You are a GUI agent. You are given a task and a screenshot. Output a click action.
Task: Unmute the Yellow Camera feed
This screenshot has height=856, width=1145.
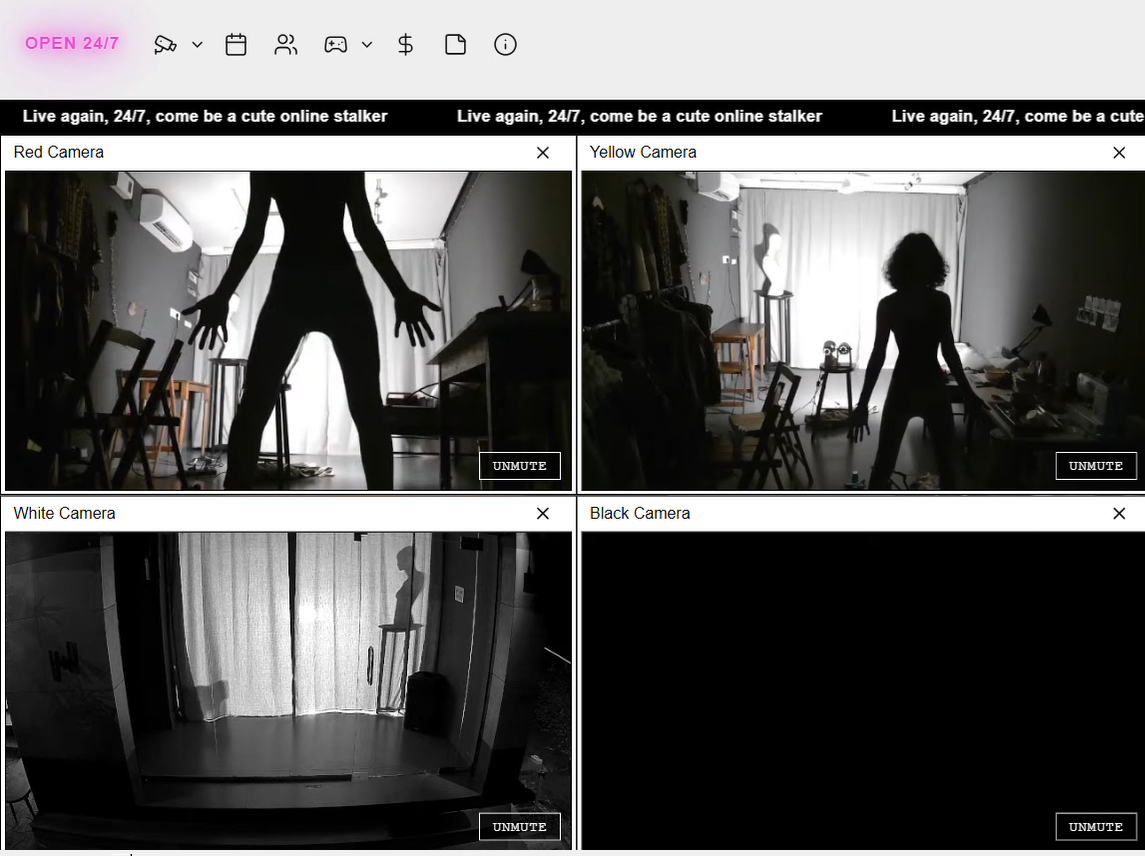click(x=1096, y=466)
